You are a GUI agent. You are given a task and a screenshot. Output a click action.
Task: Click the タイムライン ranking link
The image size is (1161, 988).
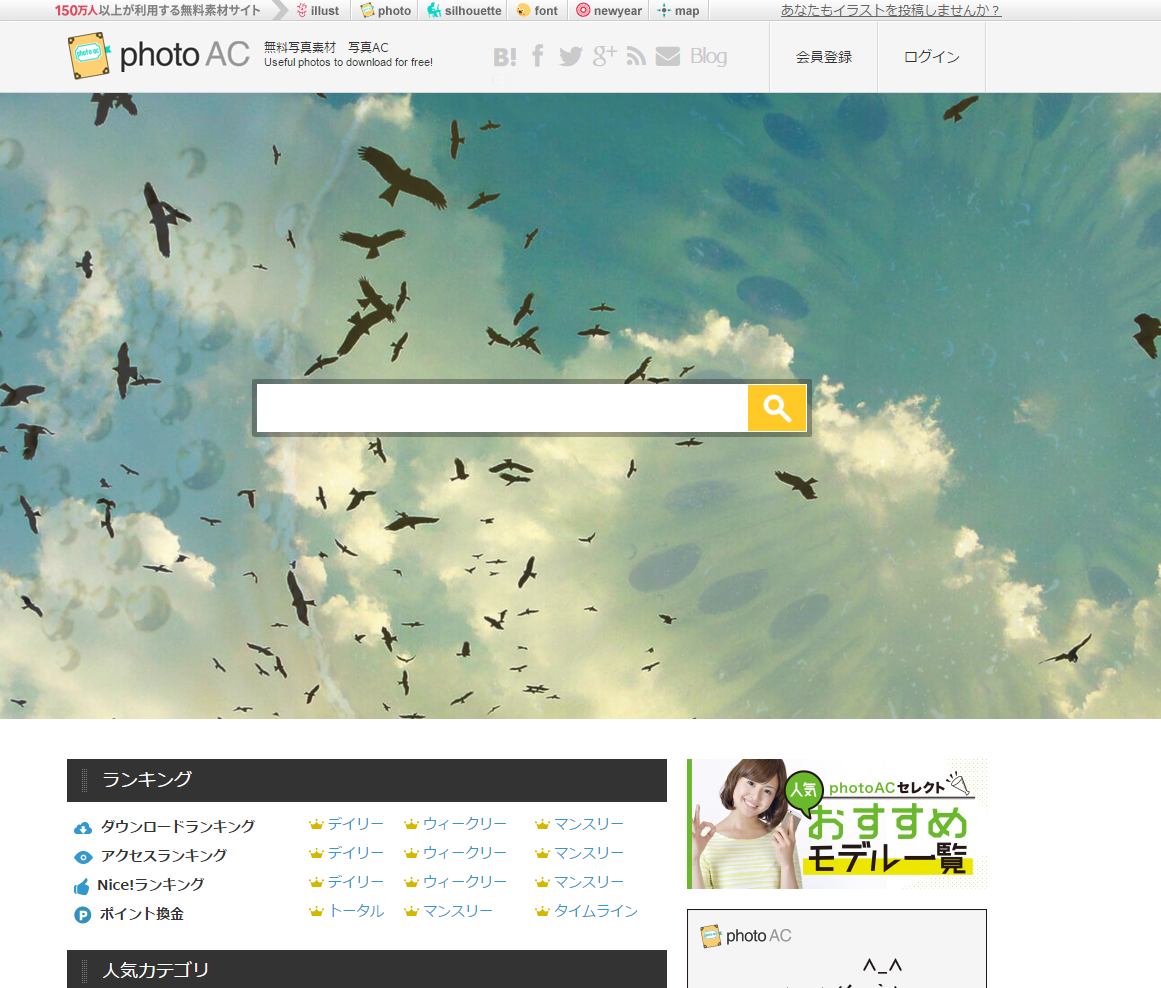[x=594, y=911]
